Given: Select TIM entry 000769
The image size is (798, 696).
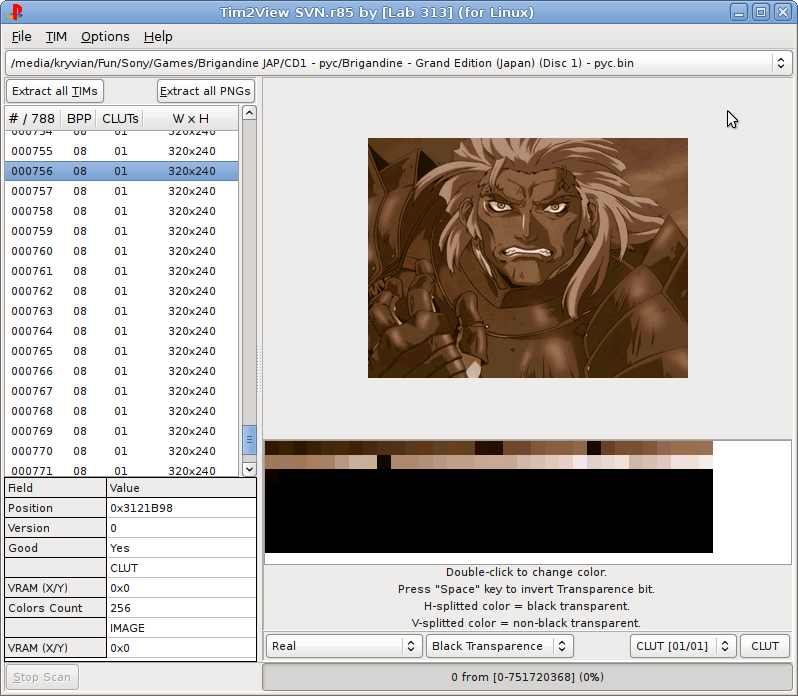Looking at the screenshot, I should click(x=122, y=431).
